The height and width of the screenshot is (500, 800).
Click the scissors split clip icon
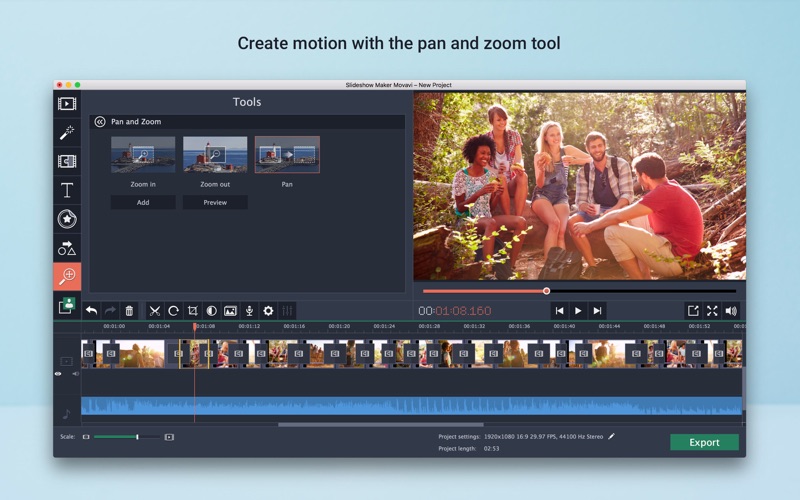click(155, 311)
